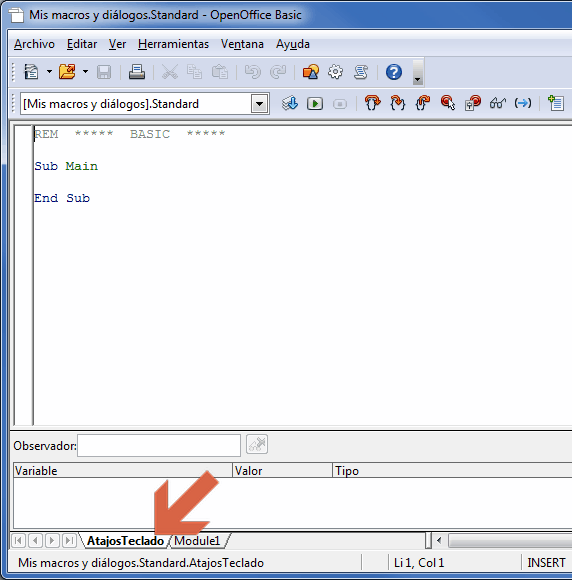This screenshot has width=572, height=580.
Task: Click the Stop macro icon
Action: [x=340, y=104]
